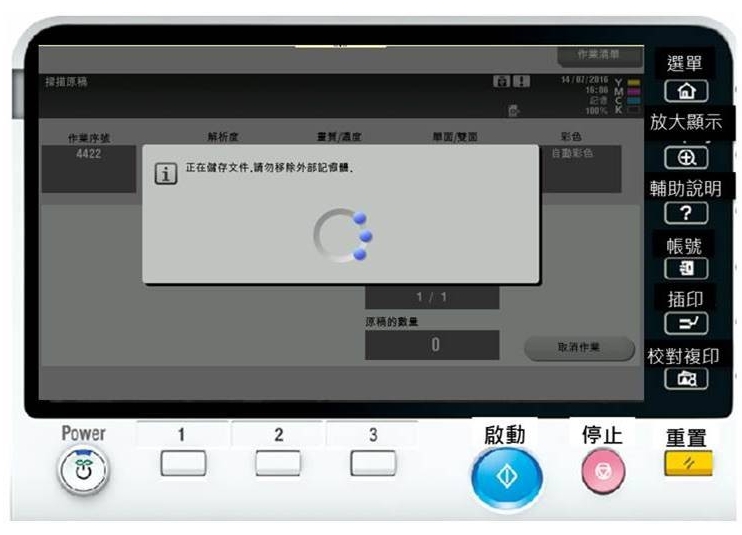Select the 1 / 1 page counter field
The width and height of the screenshot is (742, 535).
point(432,297)
